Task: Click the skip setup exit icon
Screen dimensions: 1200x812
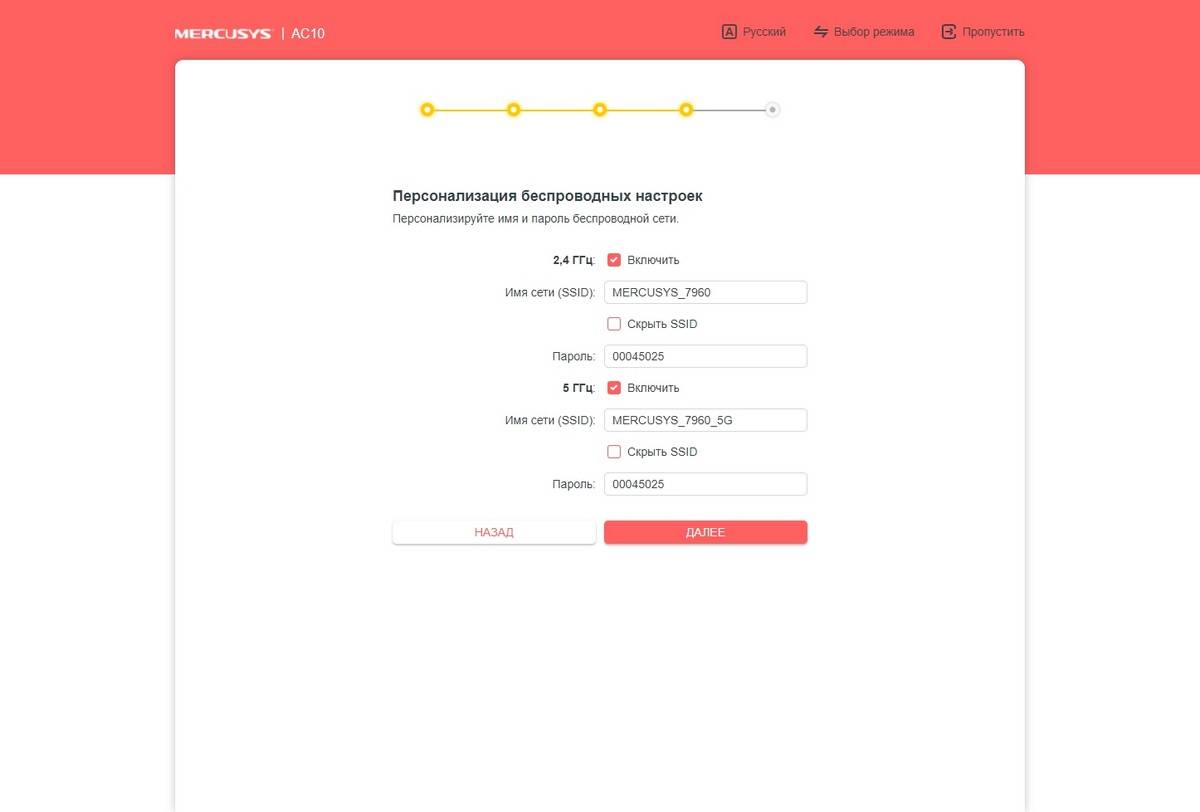Action: 949,32
